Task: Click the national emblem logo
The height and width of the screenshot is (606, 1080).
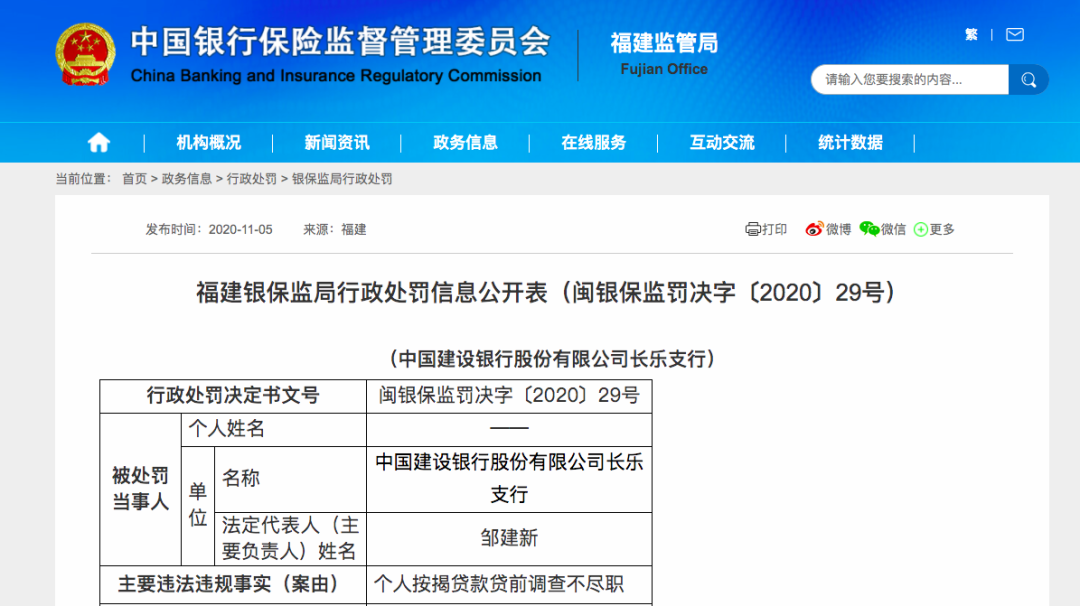Action: pos(85,54)
